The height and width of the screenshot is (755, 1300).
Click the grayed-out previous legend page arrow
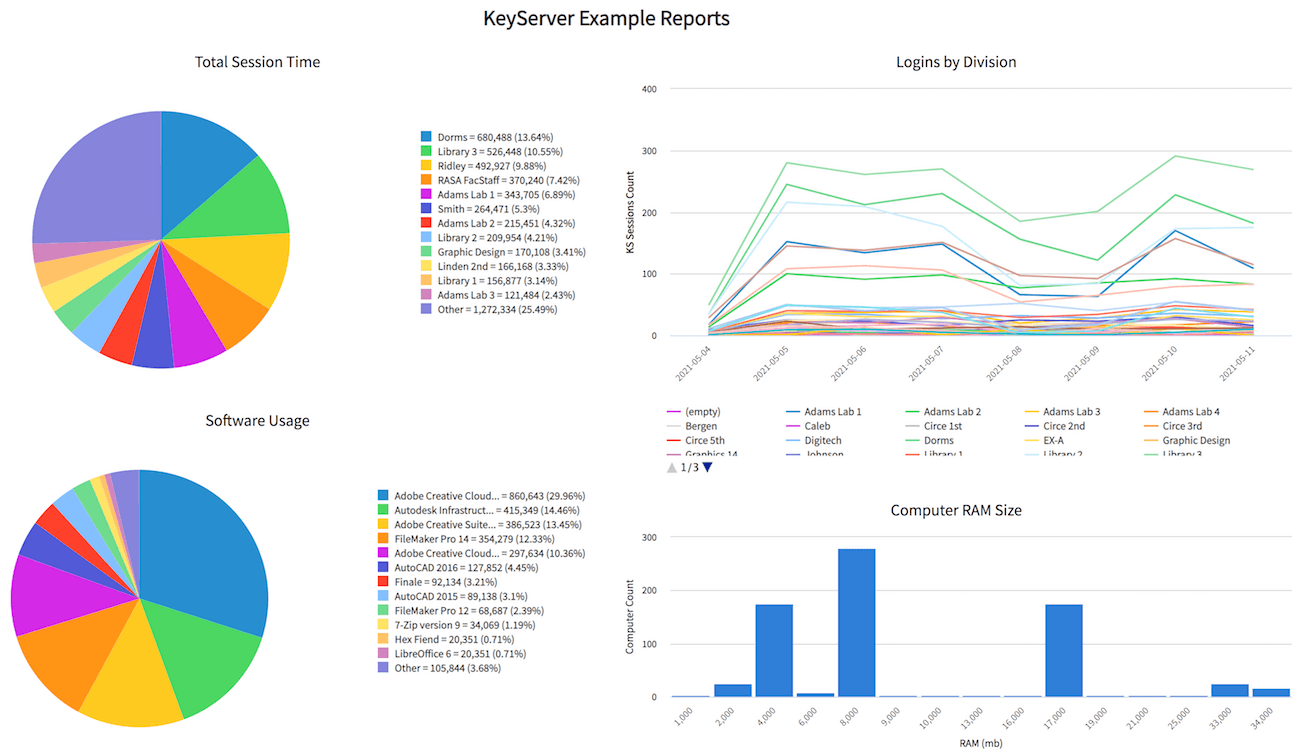tap(672, 467)
